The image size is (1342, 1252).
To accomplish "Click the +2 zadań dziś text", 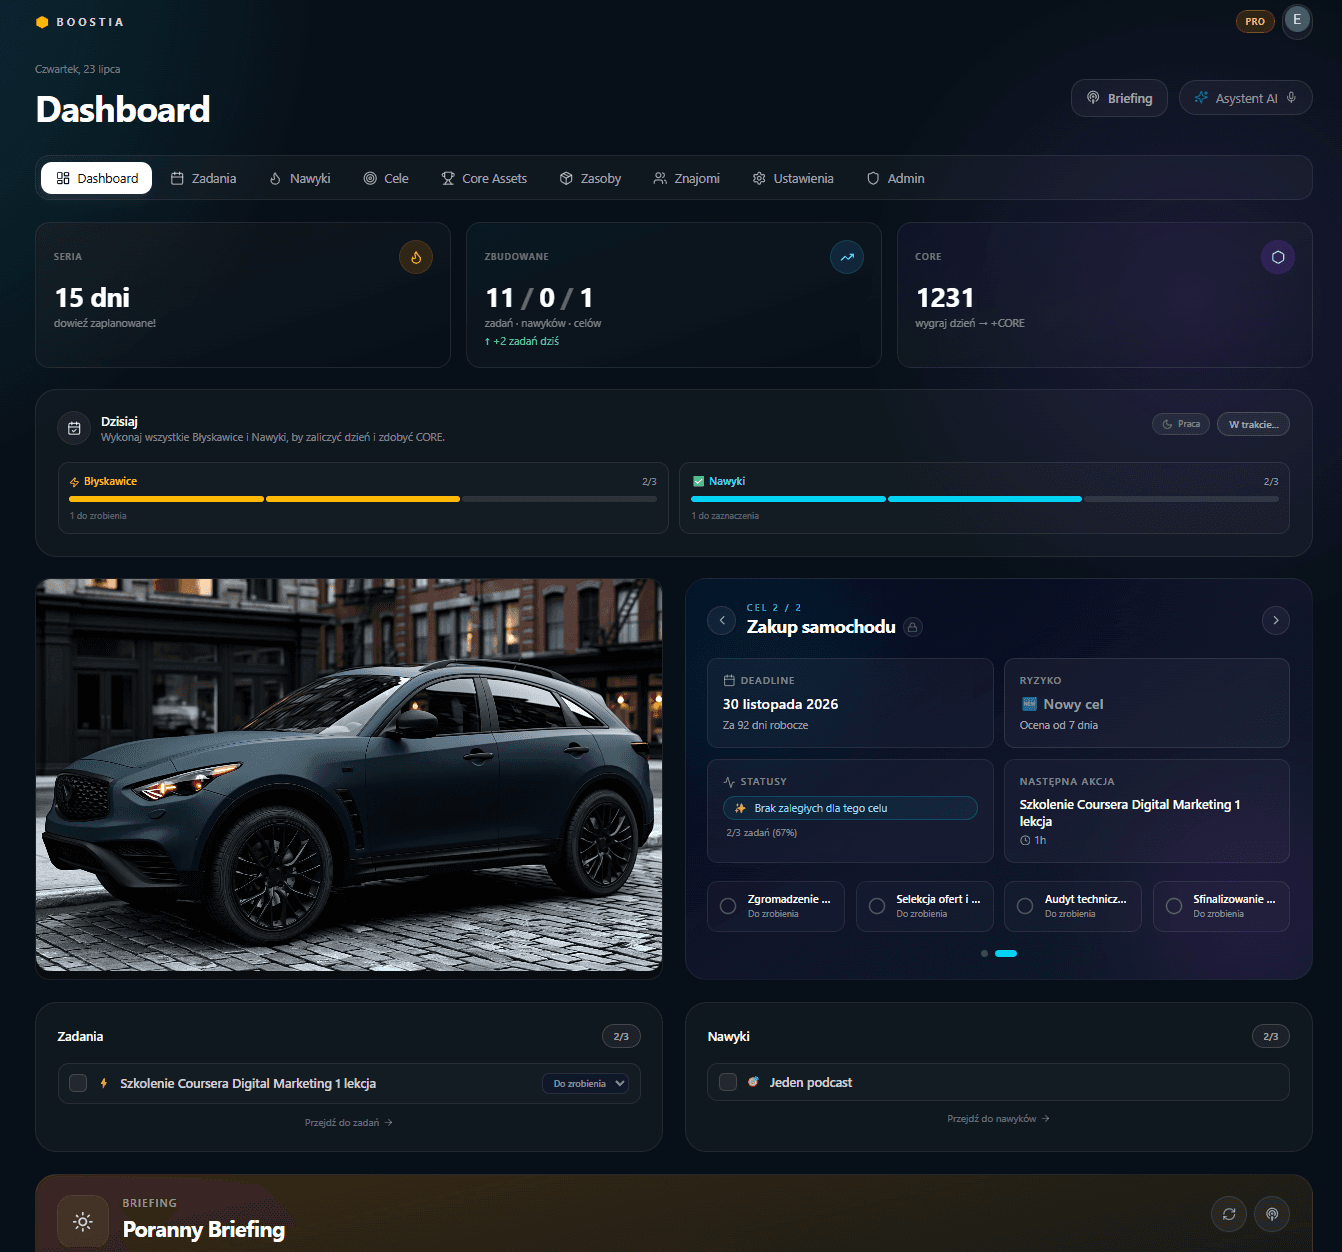I will coord(522,341).
